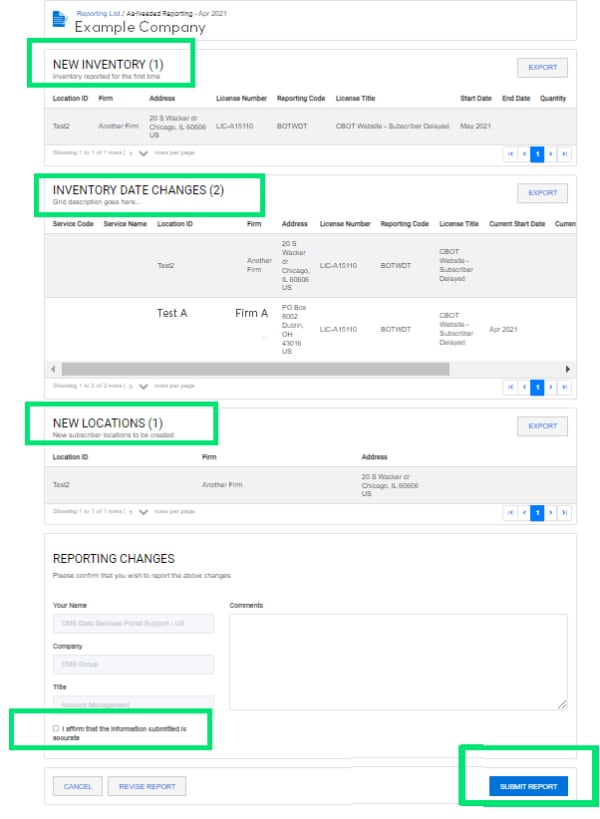Click the Submit Report button
The height and width of the screenshot is (819, 600).
point(528,787)
